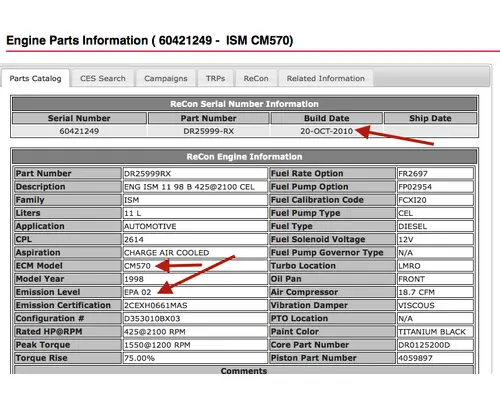Select Torque Rise value 75.00%
500x400 pixels.
(x=195, y=358)
